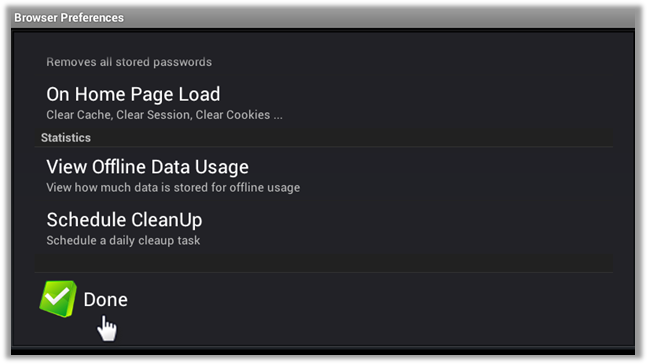Open On Home Page Load setting
648x364 pixels.
click(x=324, y=103)
